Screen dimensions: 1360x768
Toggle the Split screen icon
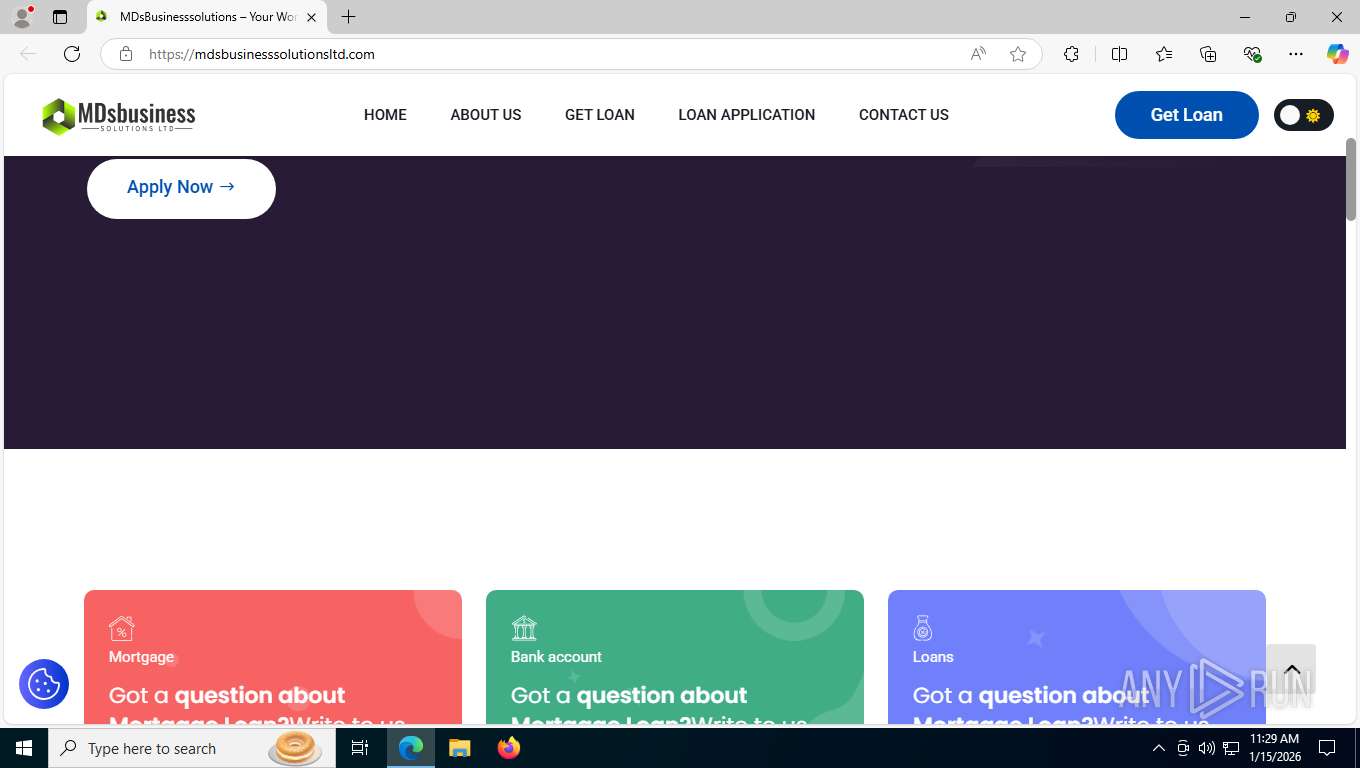pos(1119,54)
